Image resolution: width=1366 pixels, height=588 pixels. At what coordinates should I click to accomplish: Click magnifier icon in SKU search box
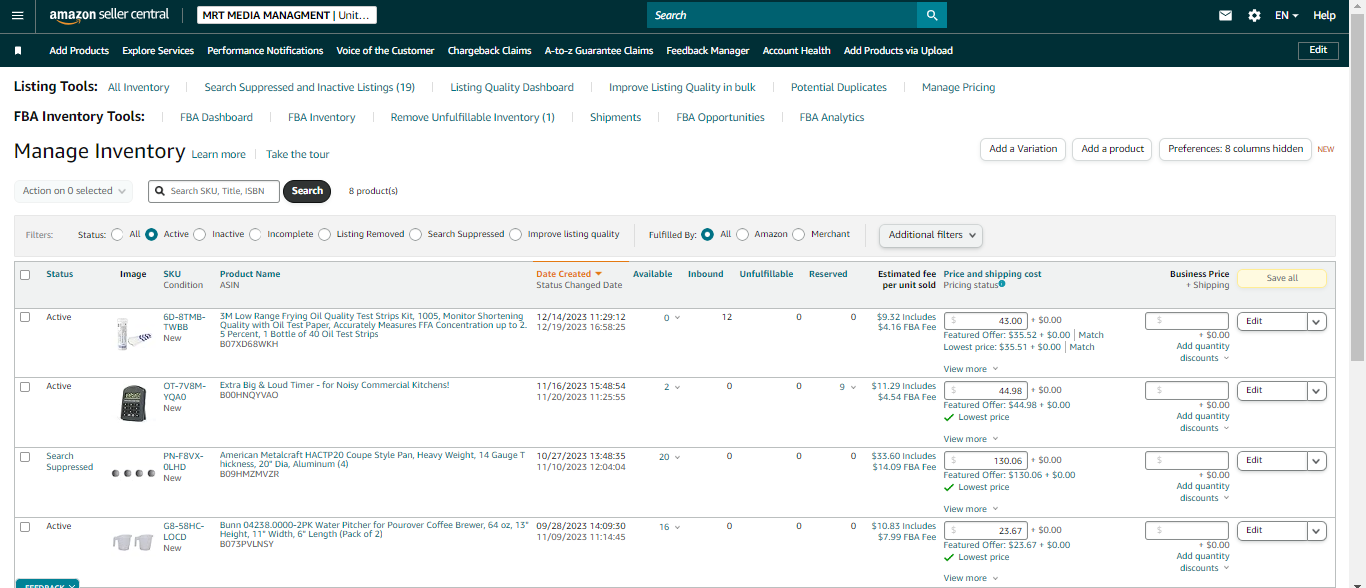(x=160, y=191)
